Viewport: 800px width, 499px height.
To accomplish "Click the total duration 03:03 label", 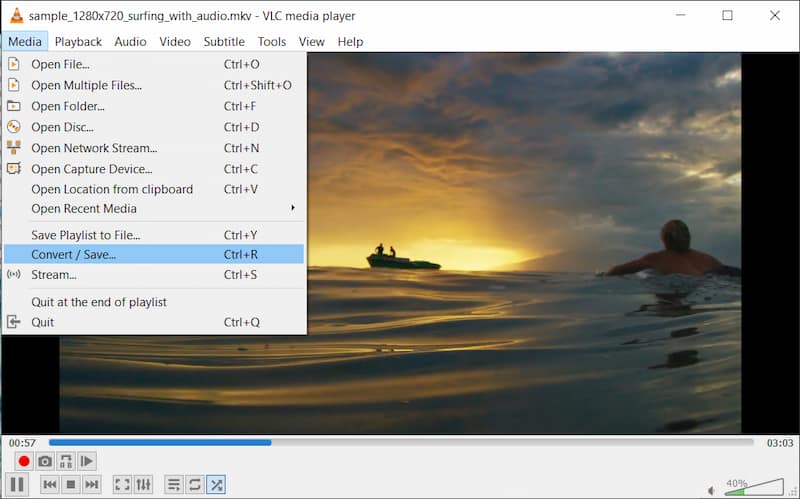I will click(x=780, y=443).
